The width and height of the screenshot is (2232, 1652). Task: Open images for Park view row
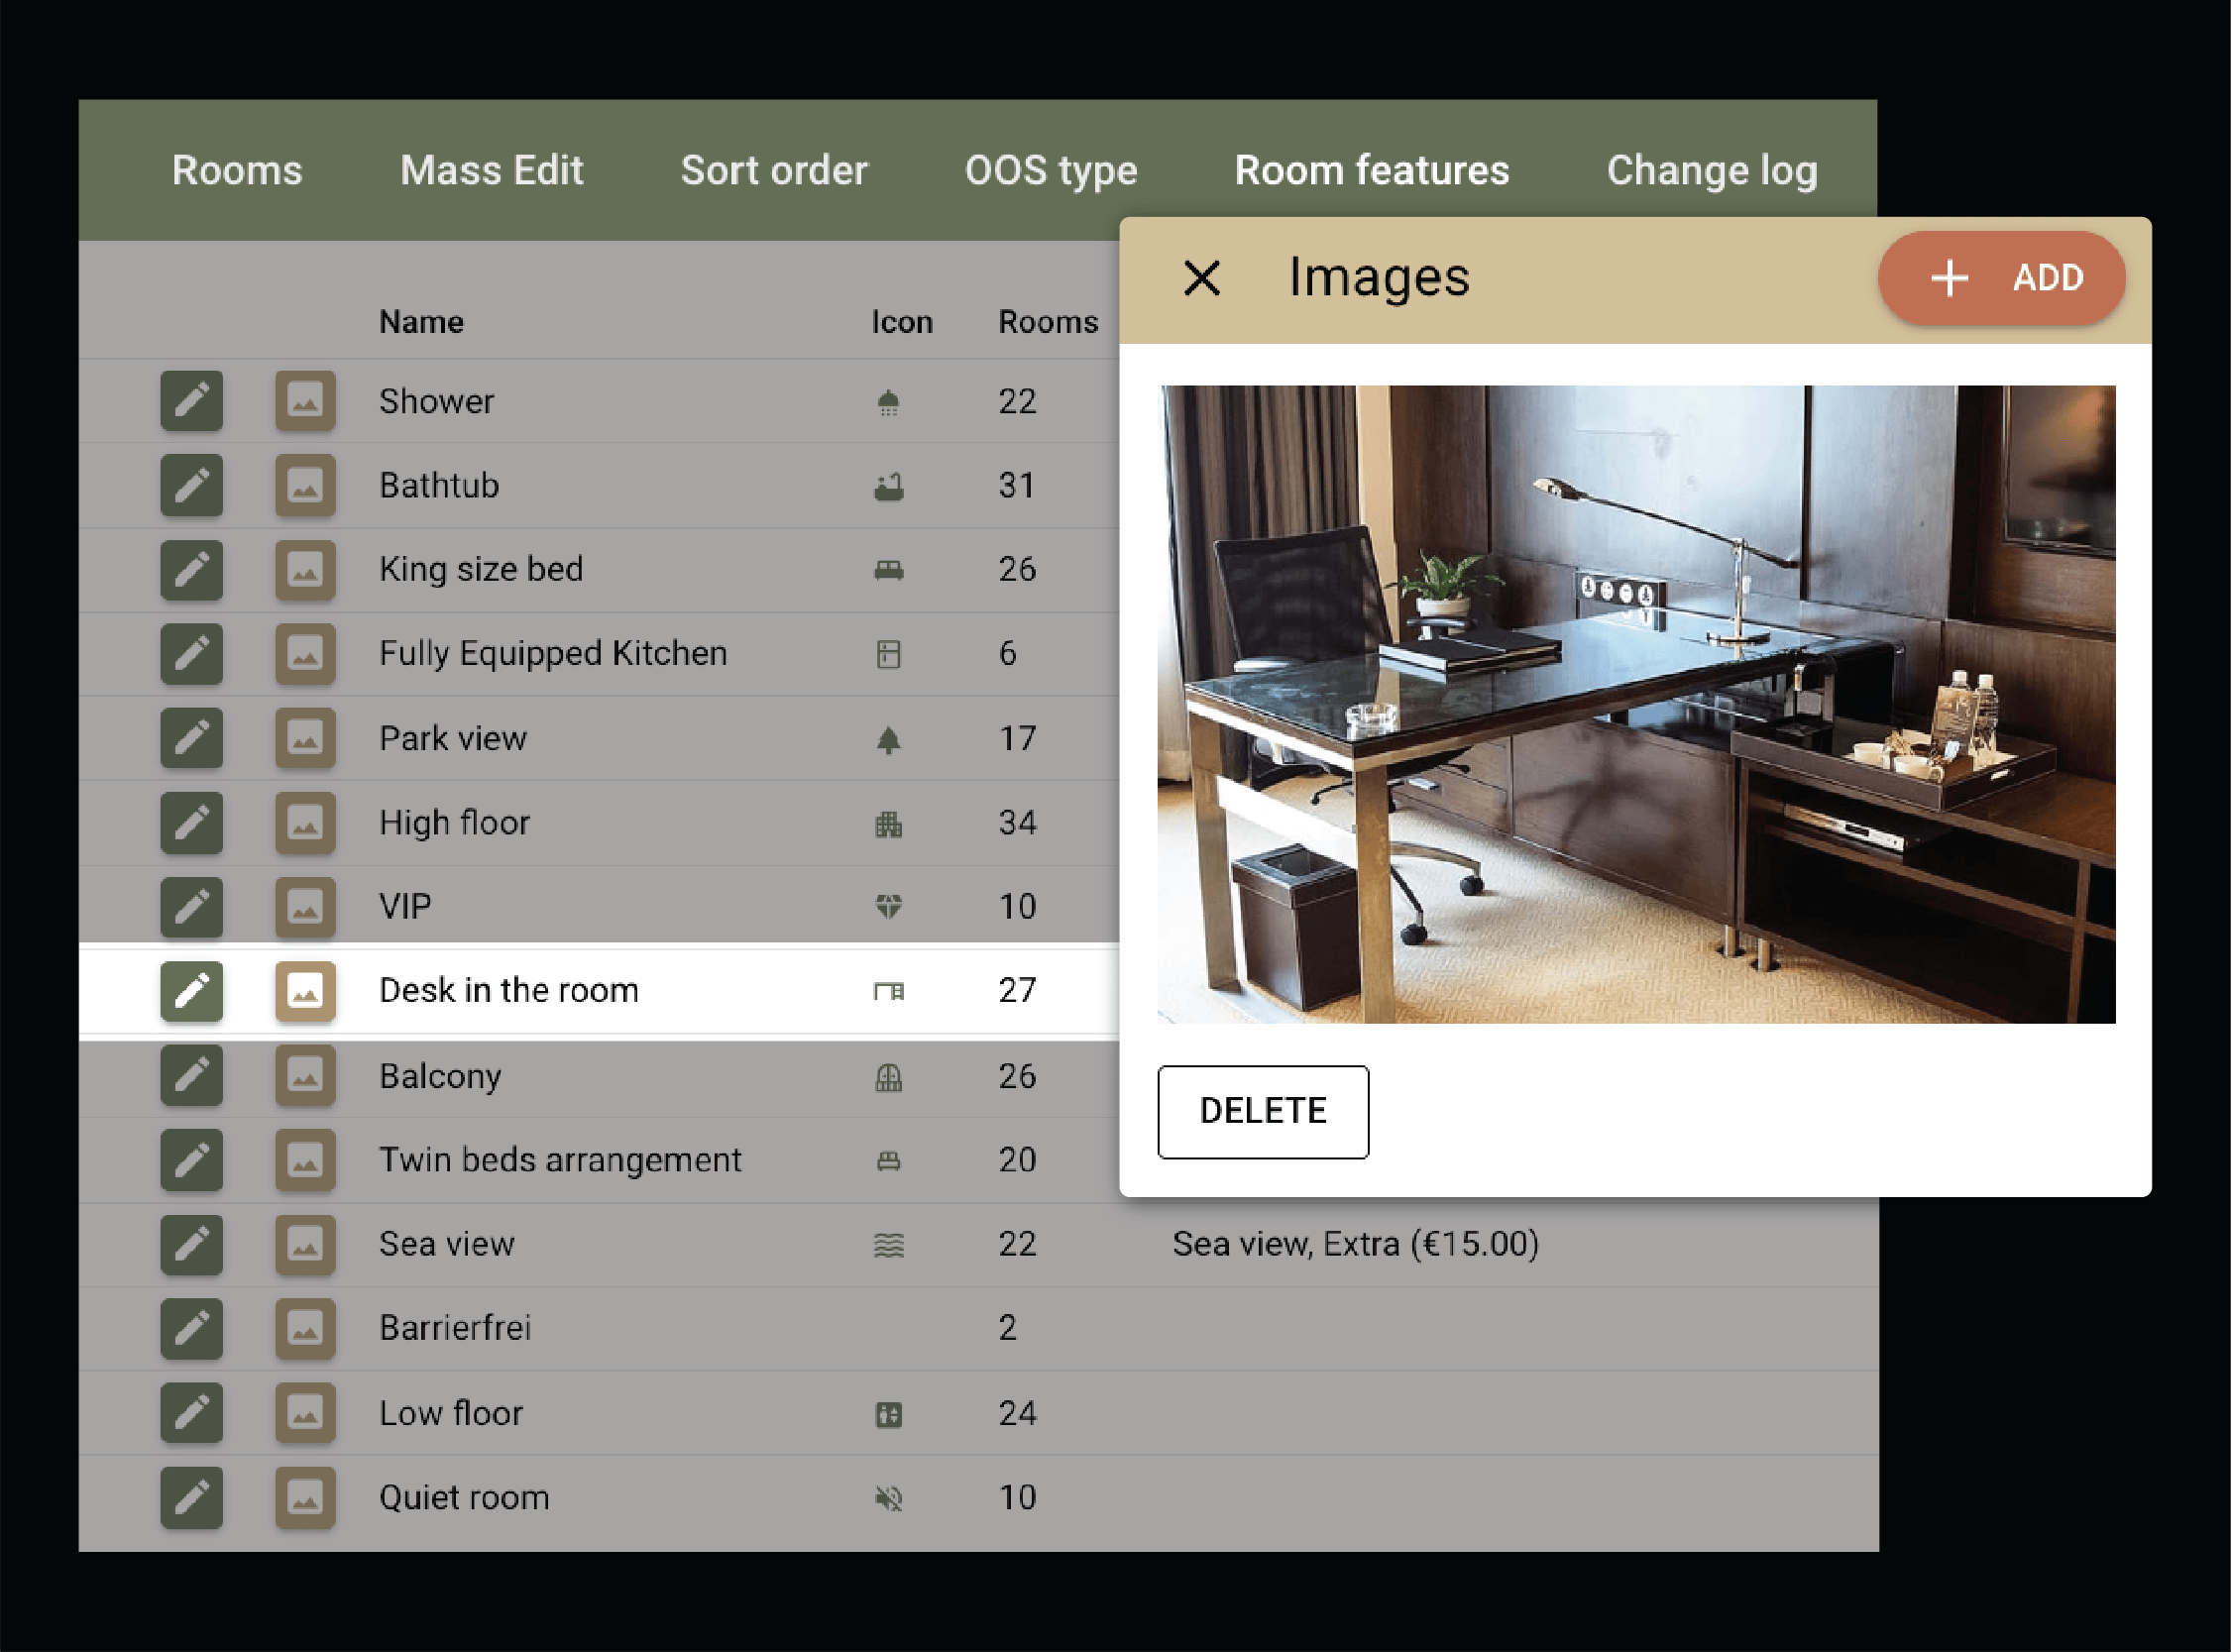point(305,738)
